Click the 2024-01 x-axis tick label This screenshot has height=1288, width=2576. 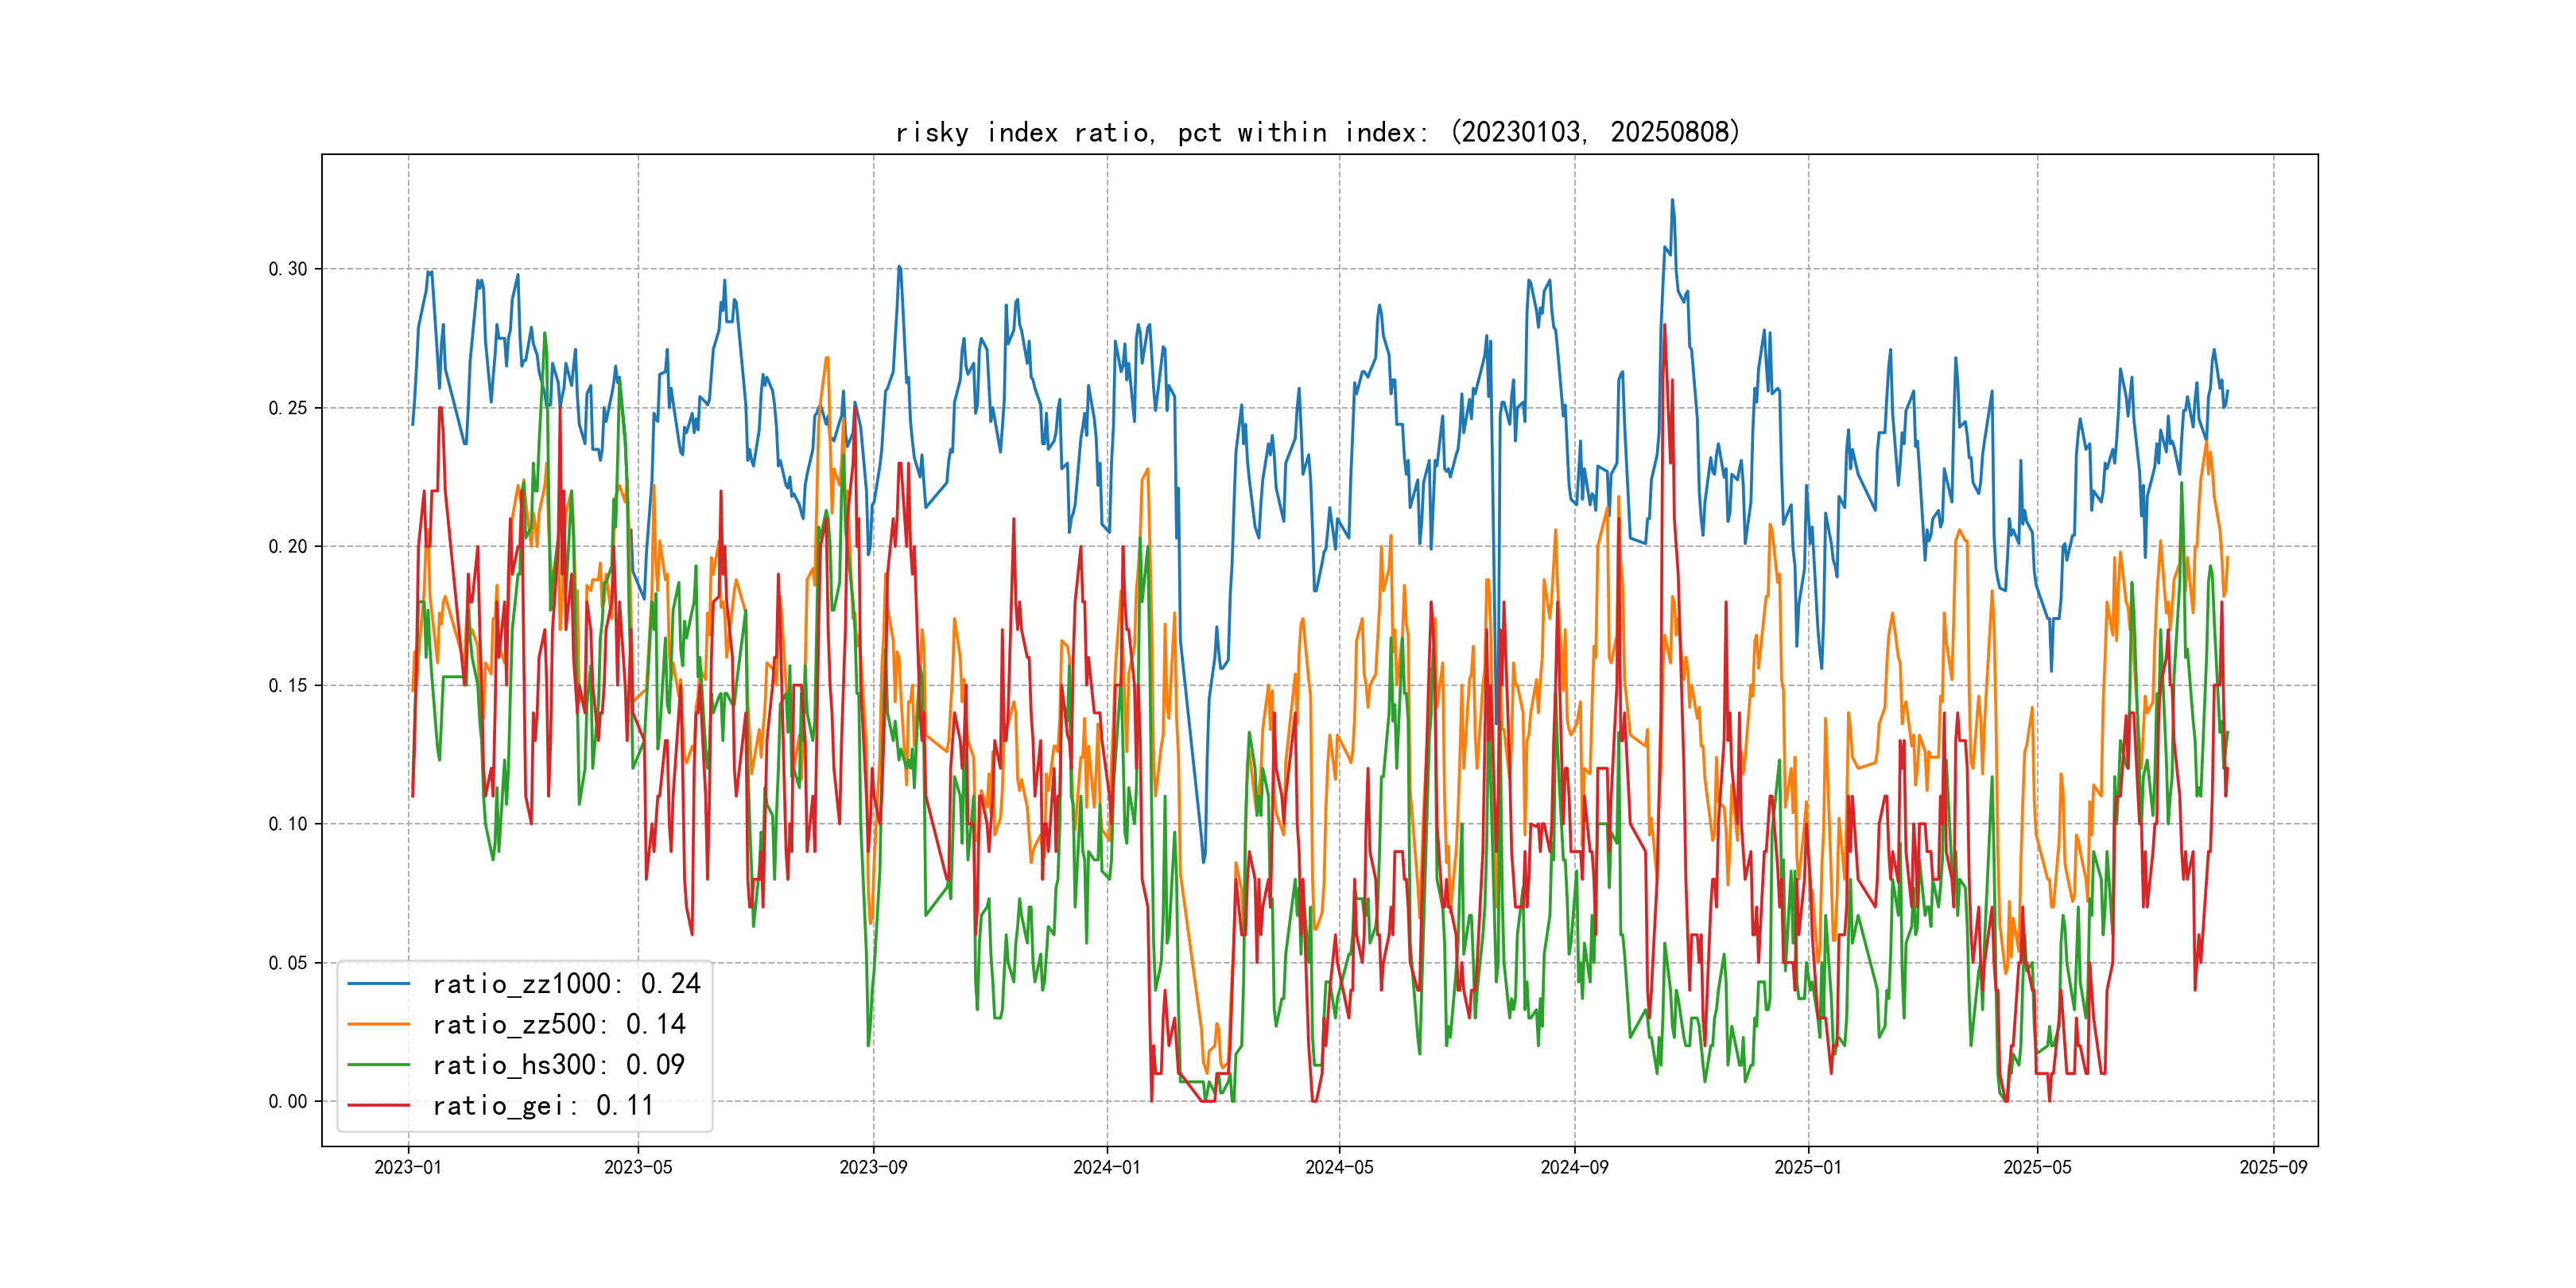click(x=1106, y=1167)
